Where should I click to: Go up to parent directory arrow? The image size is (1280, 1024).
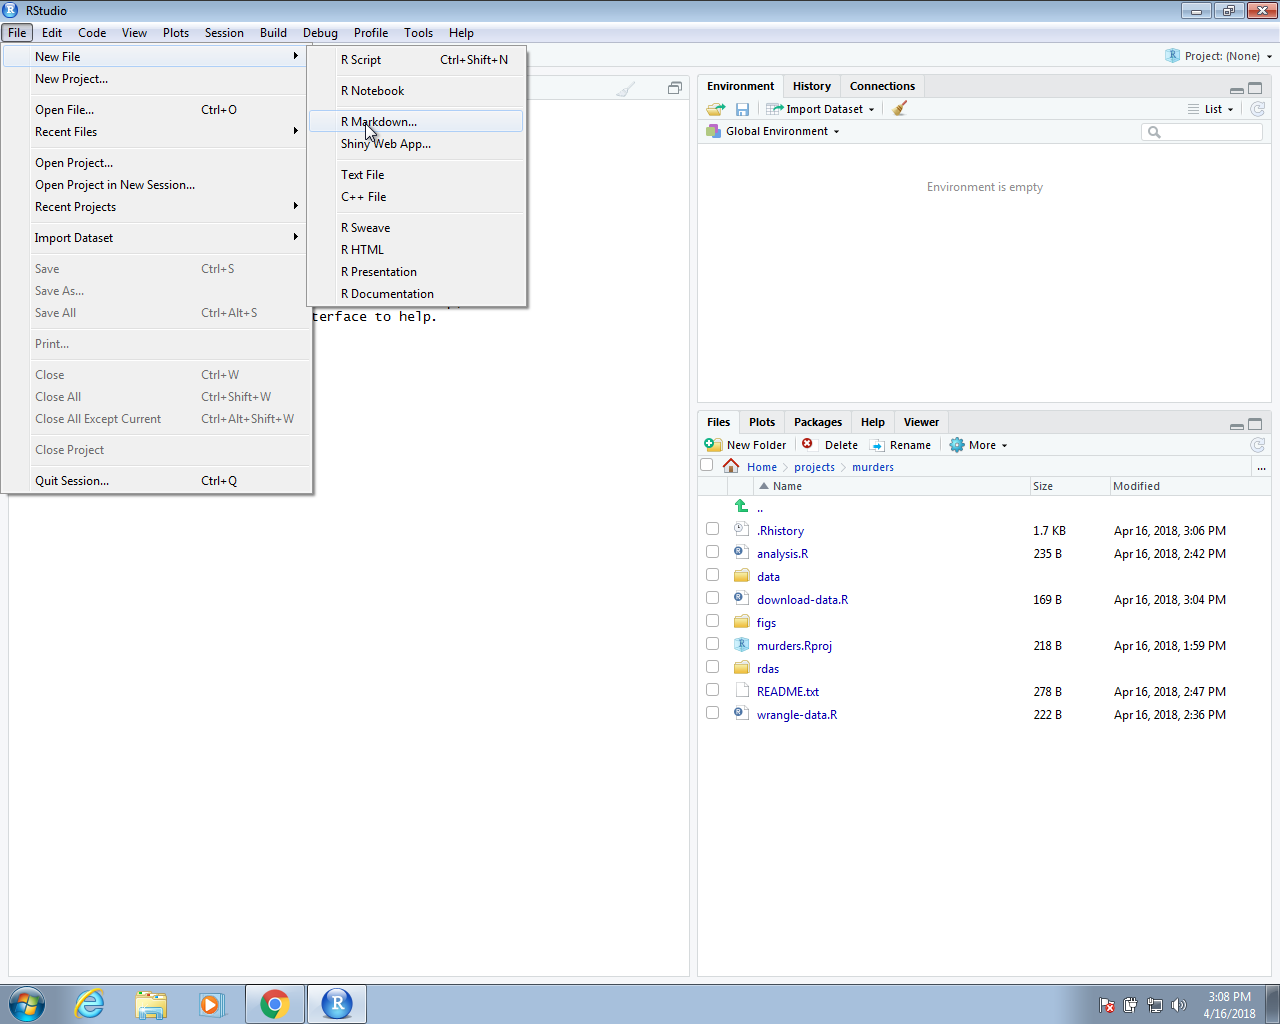pos(741,507)
